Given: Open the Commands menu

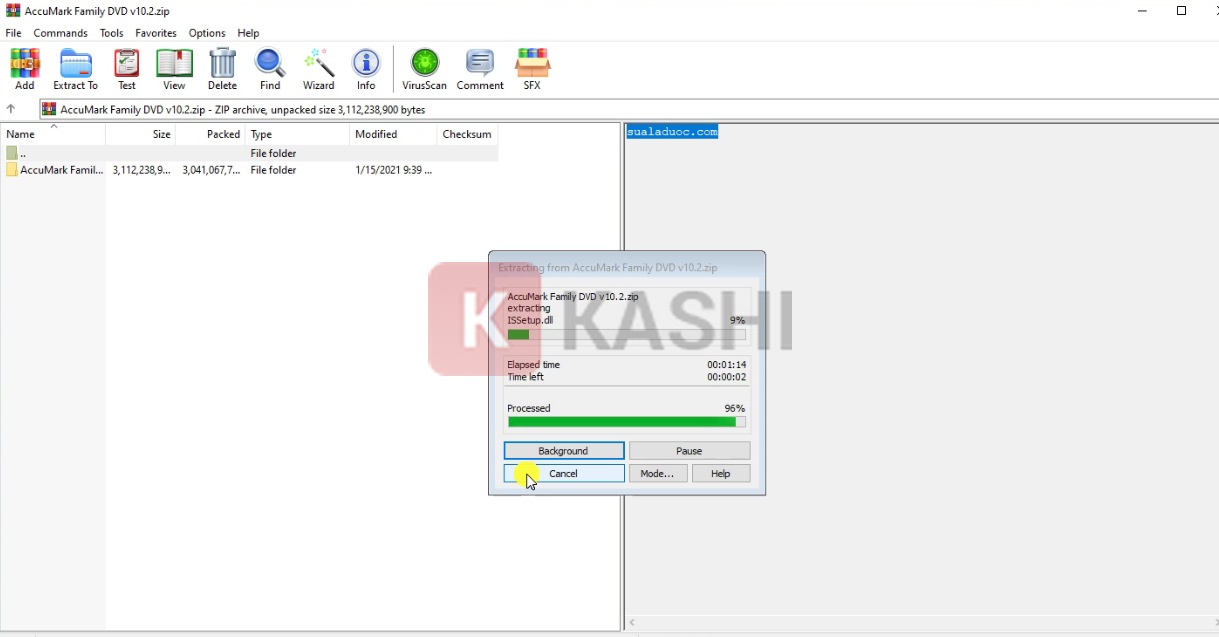Looking at the screenshot, I should click(60, 33).
